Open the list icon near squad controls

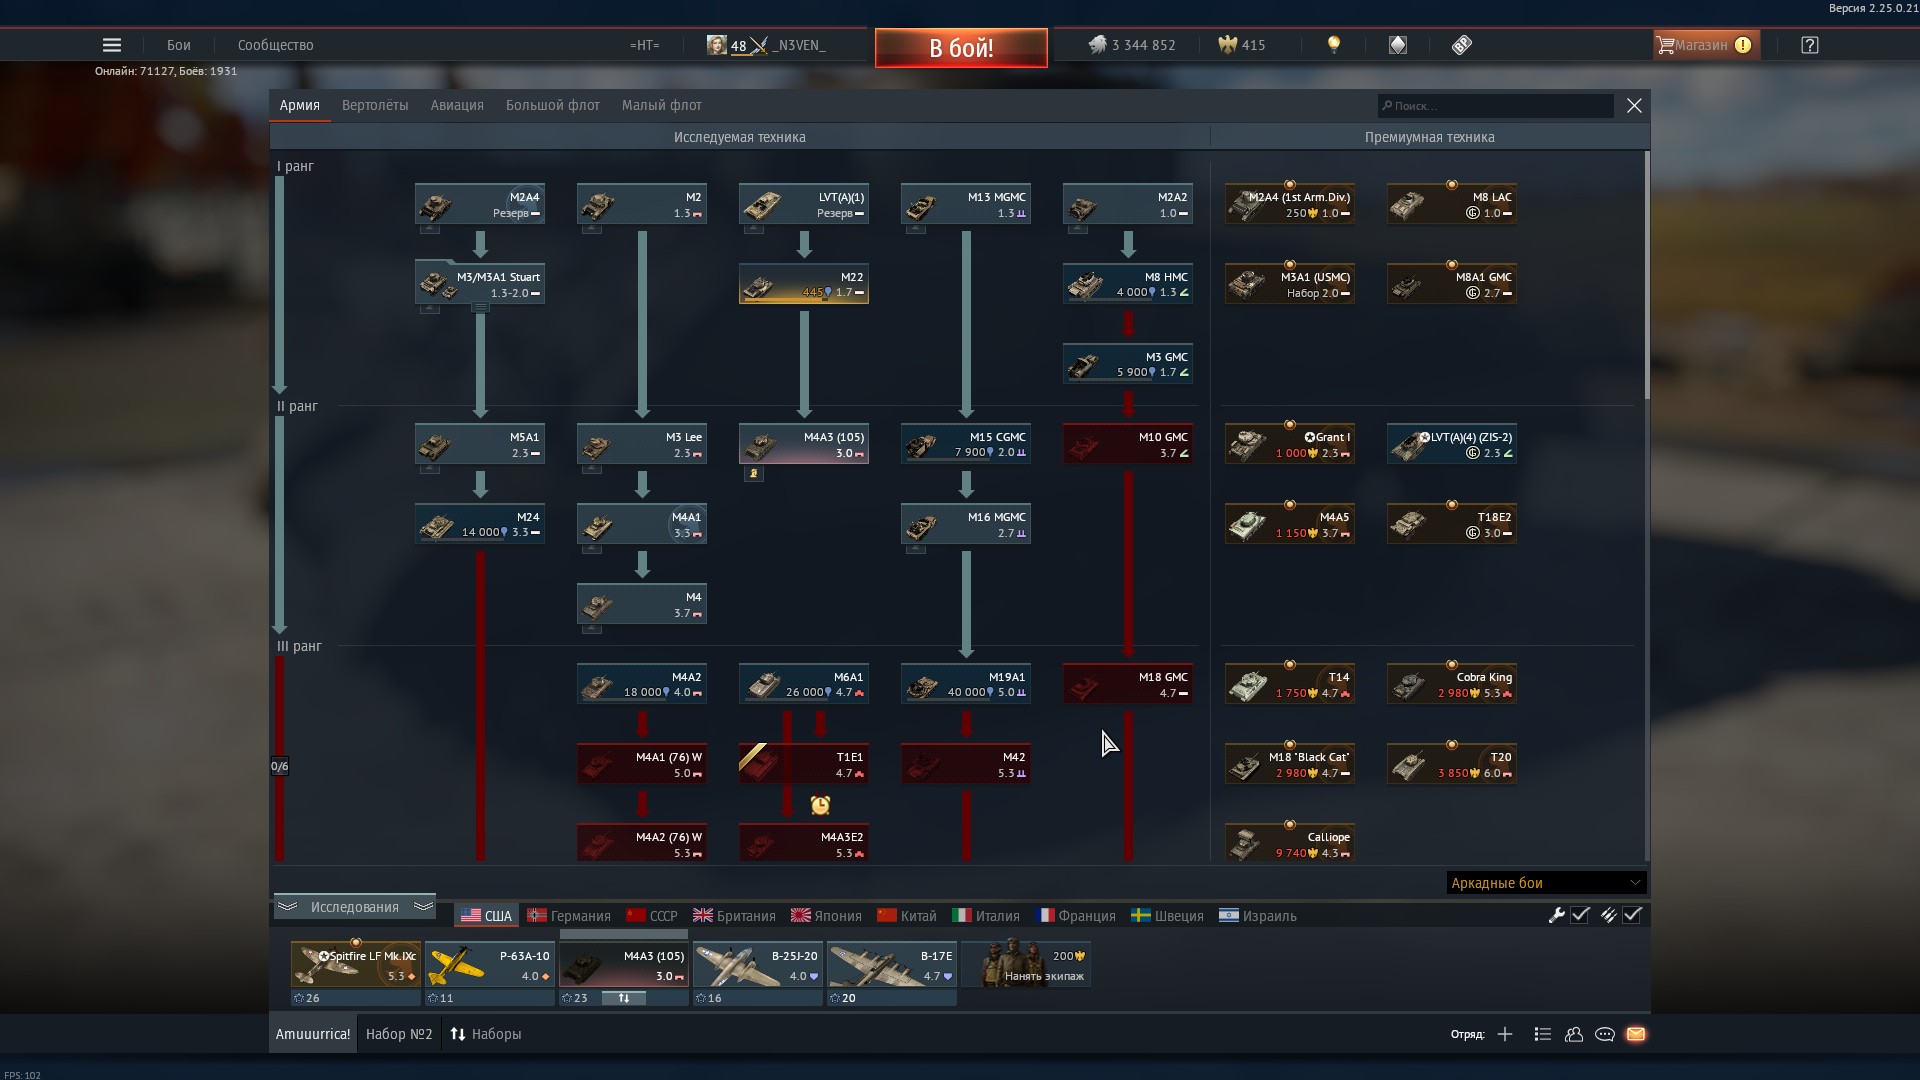pyautogui.click(x=1542, y=1034)
